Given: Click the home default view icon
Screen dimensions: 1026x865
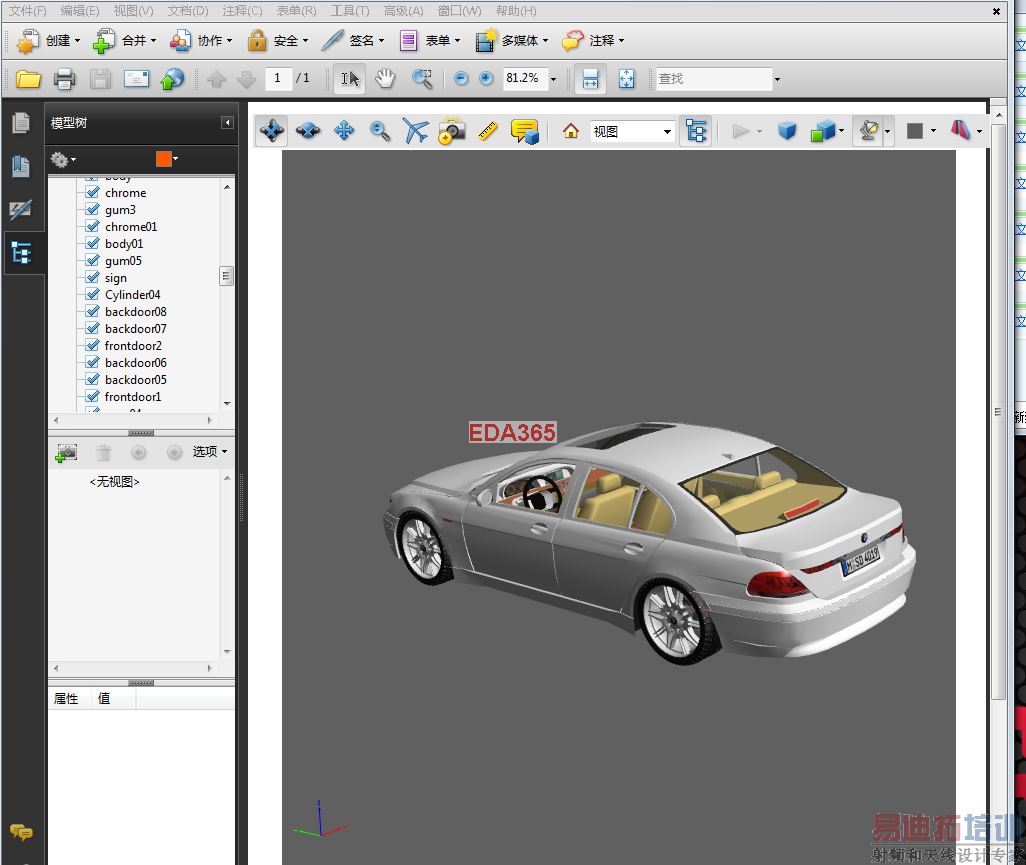Looking at the screenshot, I should point(571,131).
